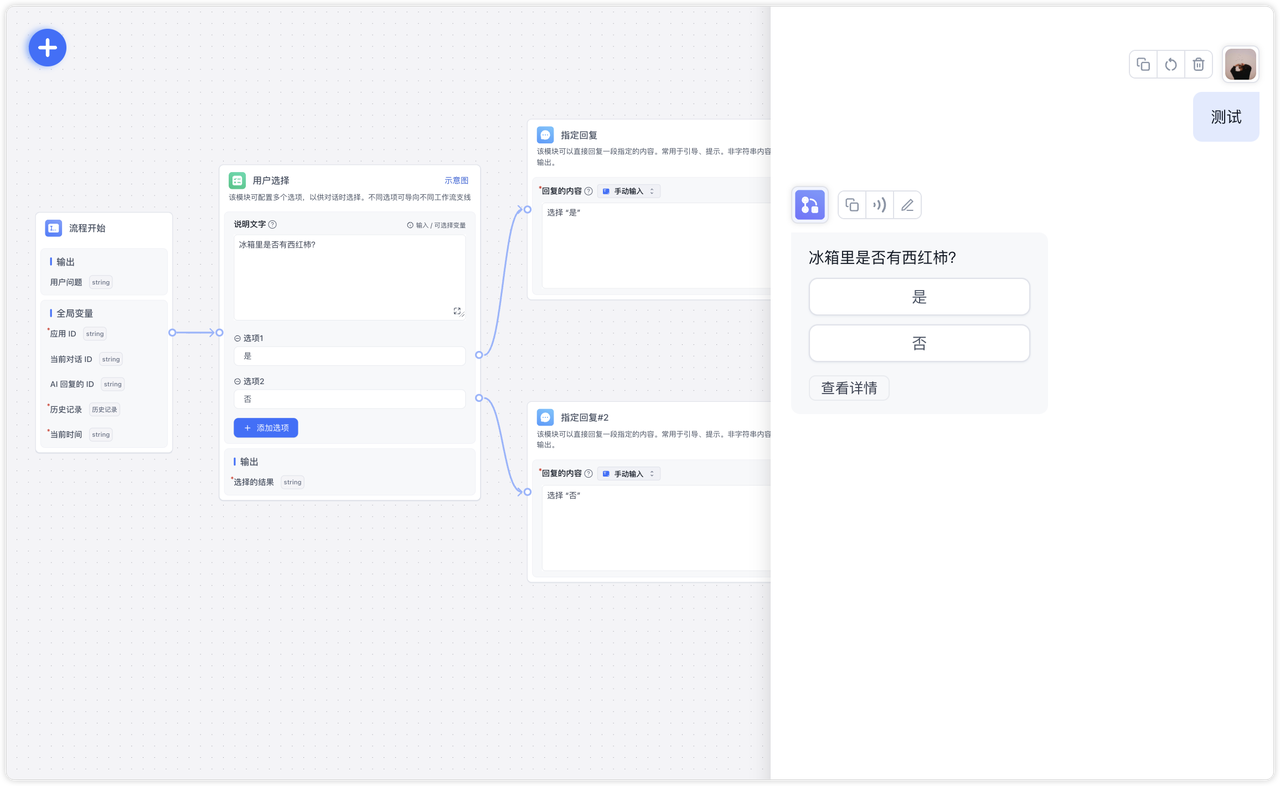Expand the 说明文字 text area to fullscreen

click(458, 311)
